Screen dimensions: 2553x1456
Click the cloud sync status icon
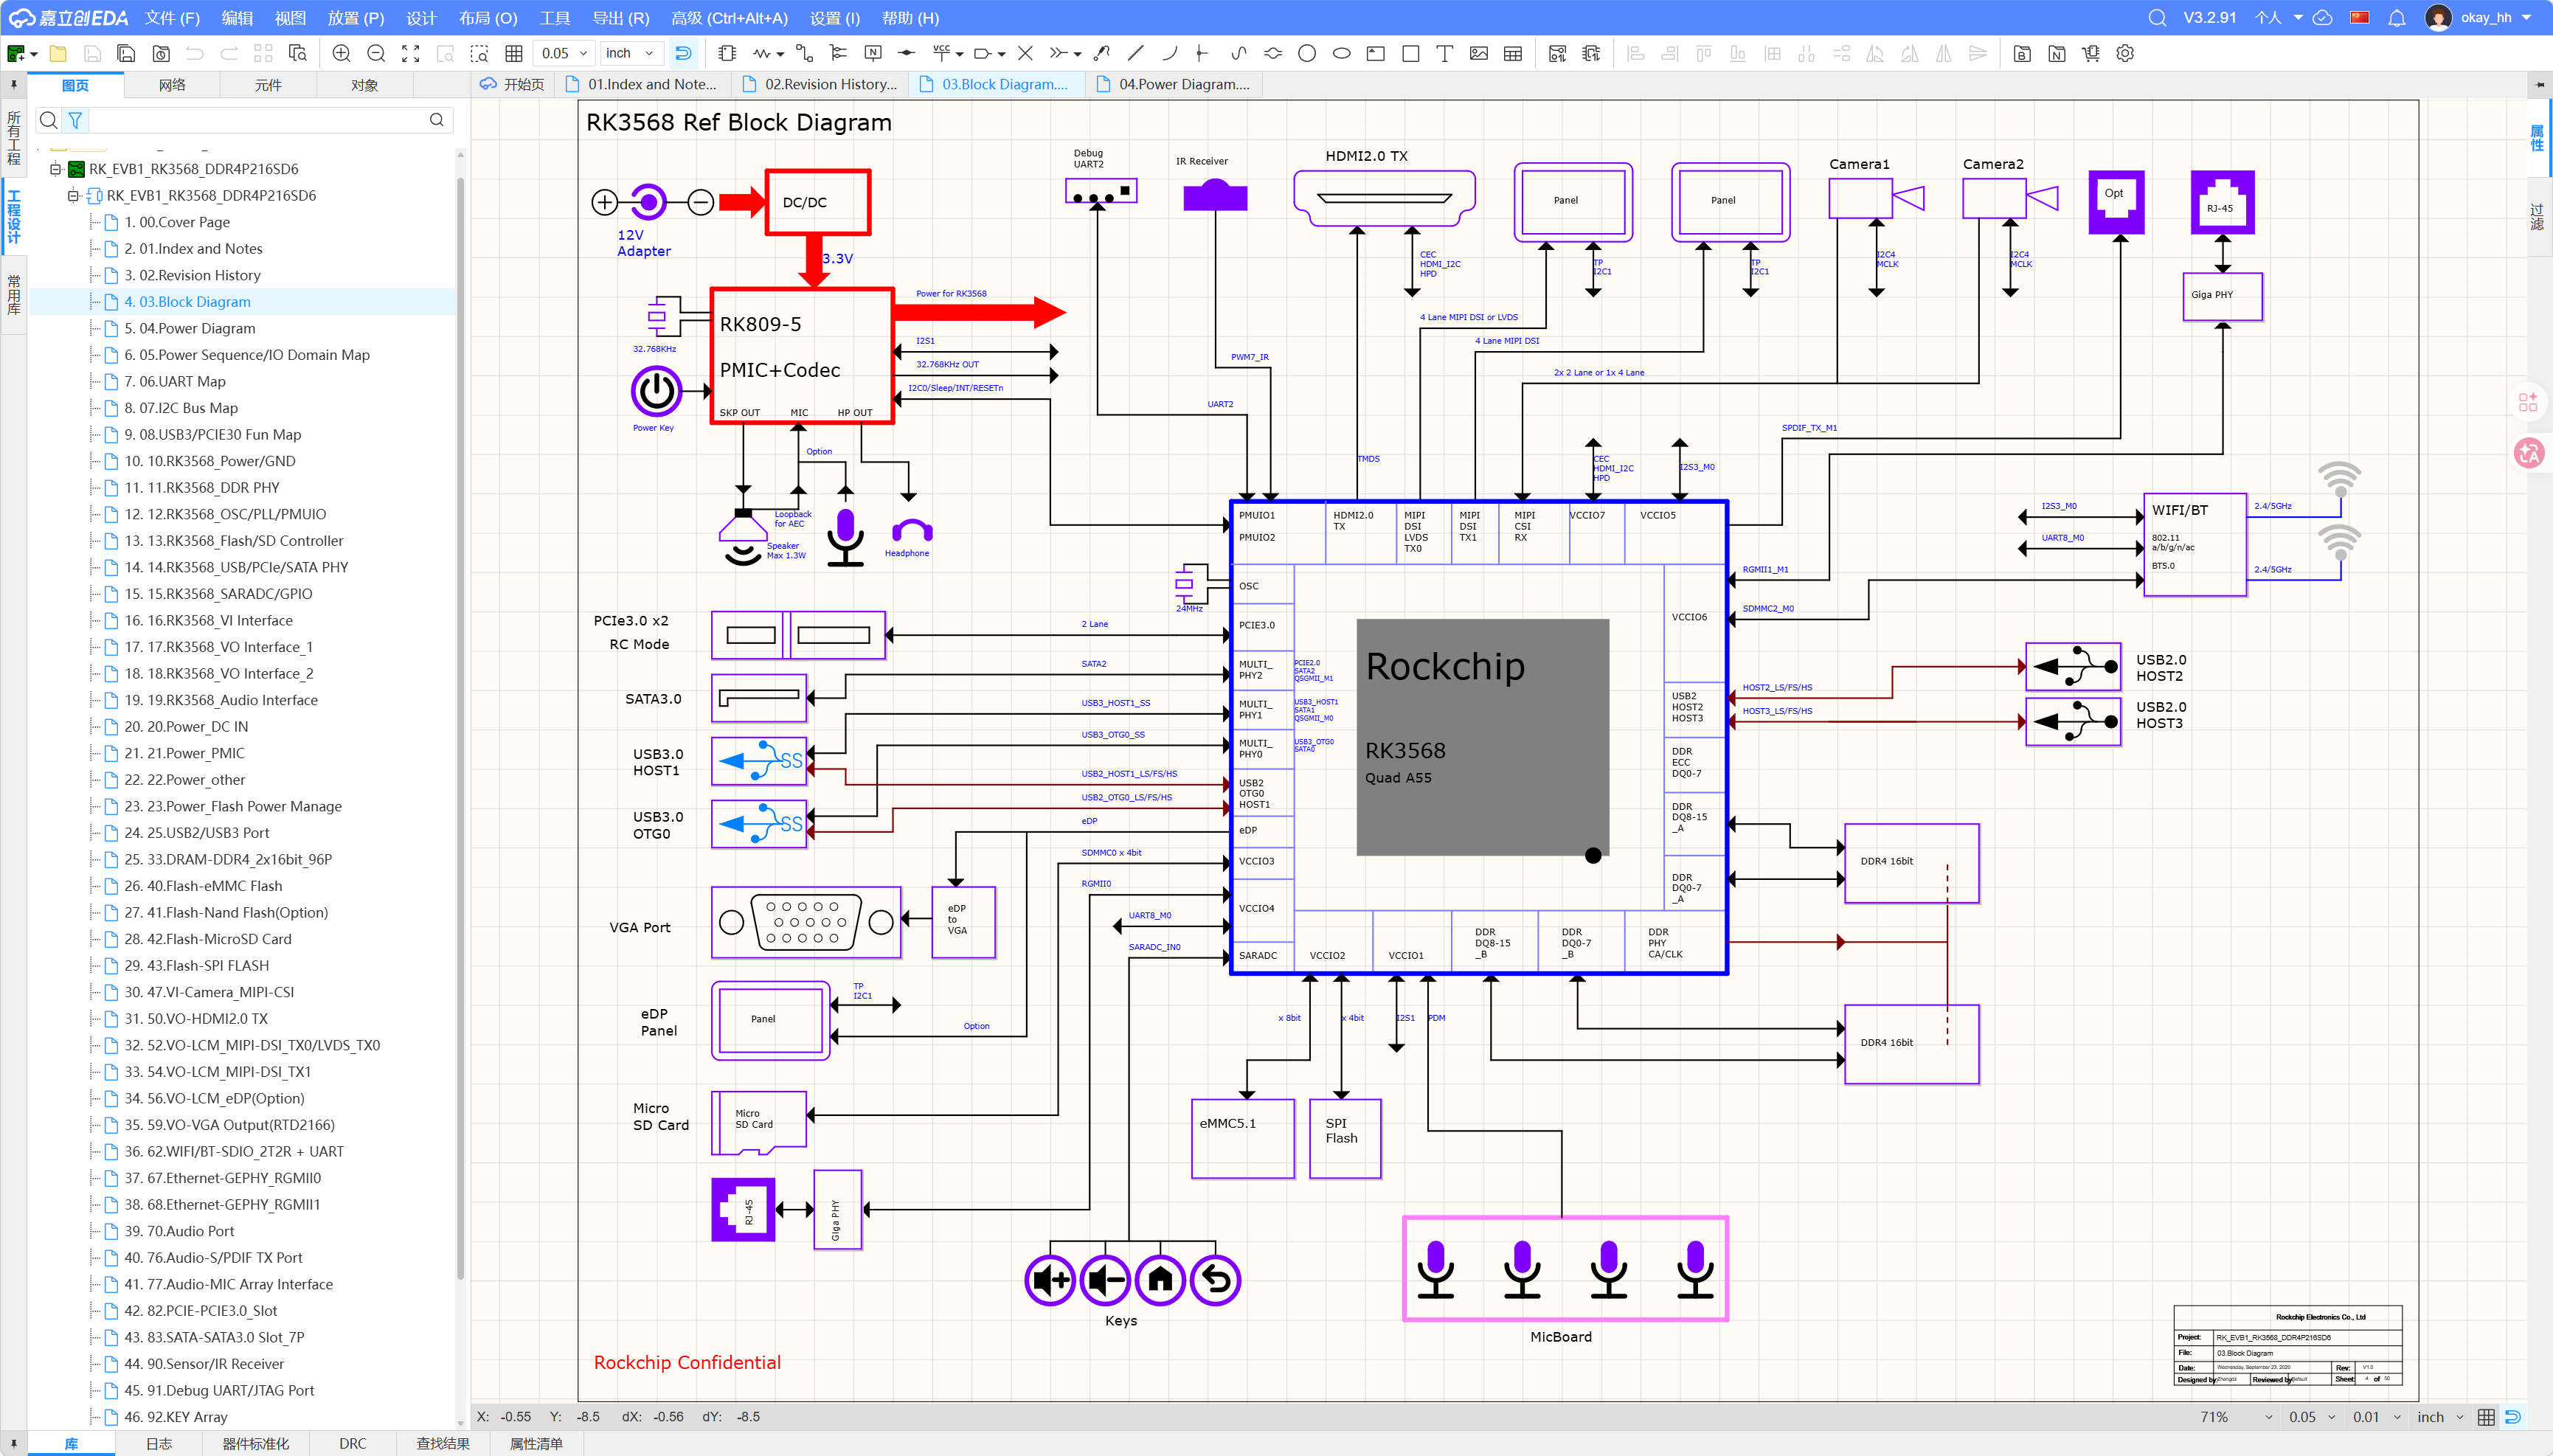[x=2323, y=18]
